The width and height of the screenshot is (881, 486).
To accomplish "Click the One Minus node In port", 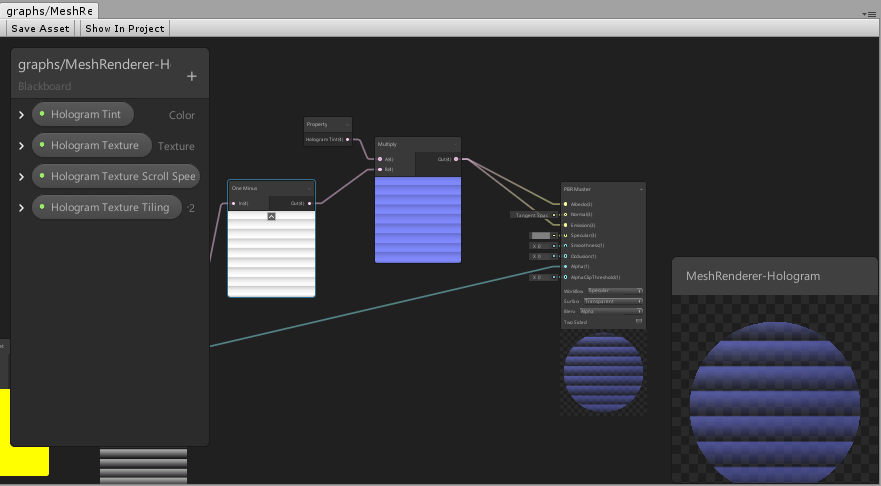I will pyautogui.click(x=234, y=203).
